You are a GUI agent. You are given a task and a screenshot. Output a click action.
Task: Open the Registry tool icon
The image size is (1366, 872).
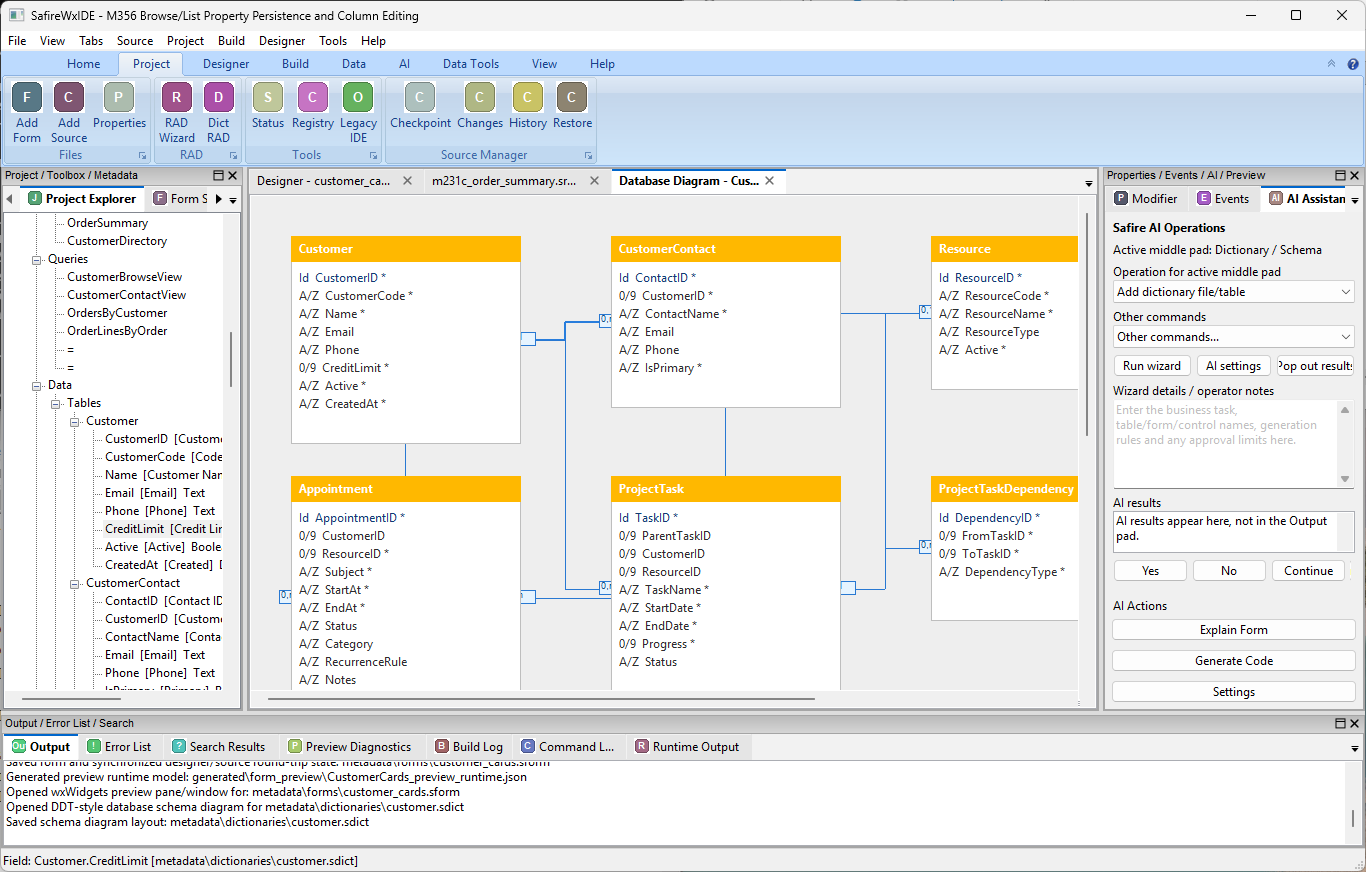[313, 98]
